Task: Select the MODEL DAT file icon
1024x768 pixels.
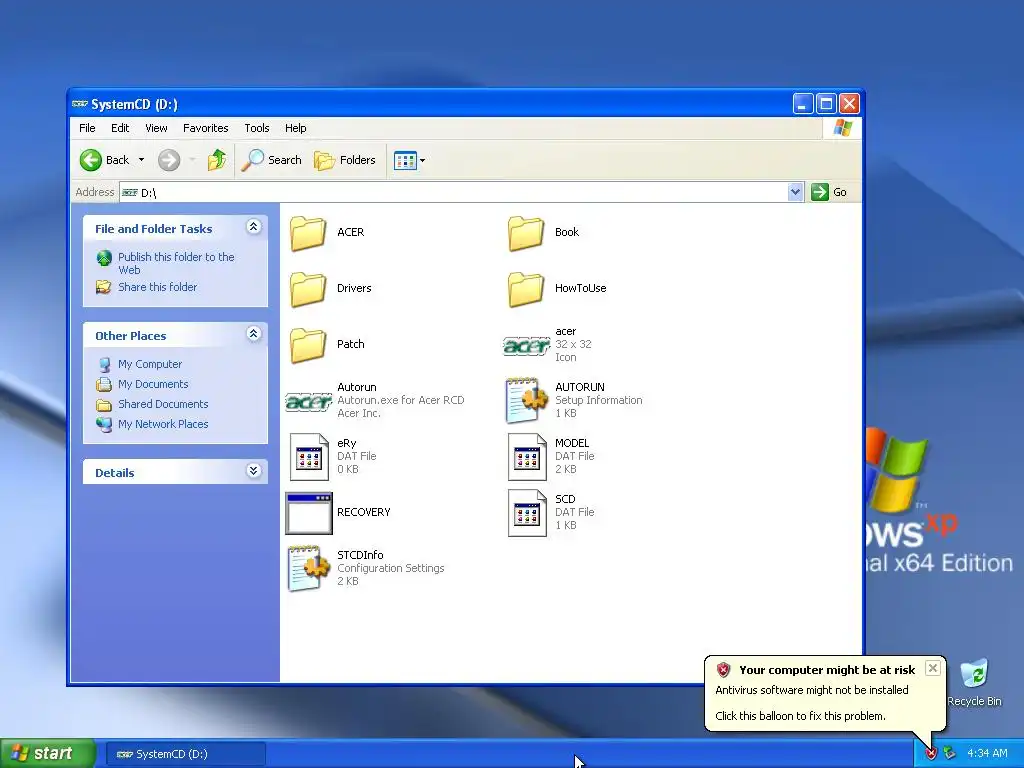Action: point(526,457)
